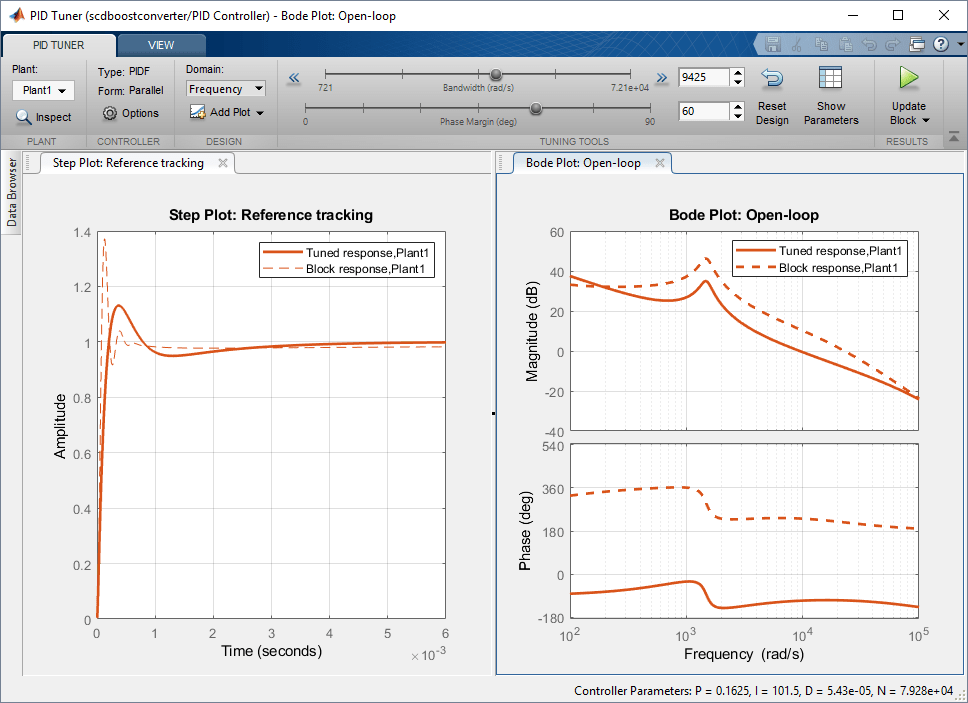Decrease bandwidth range with left double arrow

[294, 78]
